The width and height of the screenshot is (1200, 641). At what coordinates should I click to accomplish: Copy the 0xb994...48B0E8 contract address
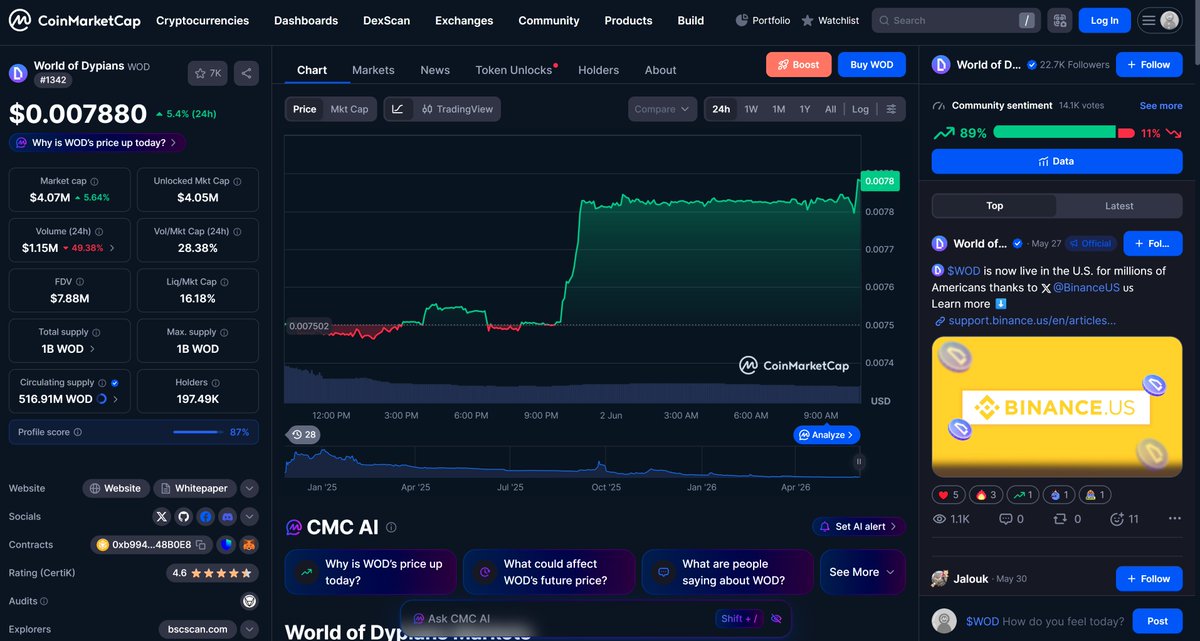201,545
